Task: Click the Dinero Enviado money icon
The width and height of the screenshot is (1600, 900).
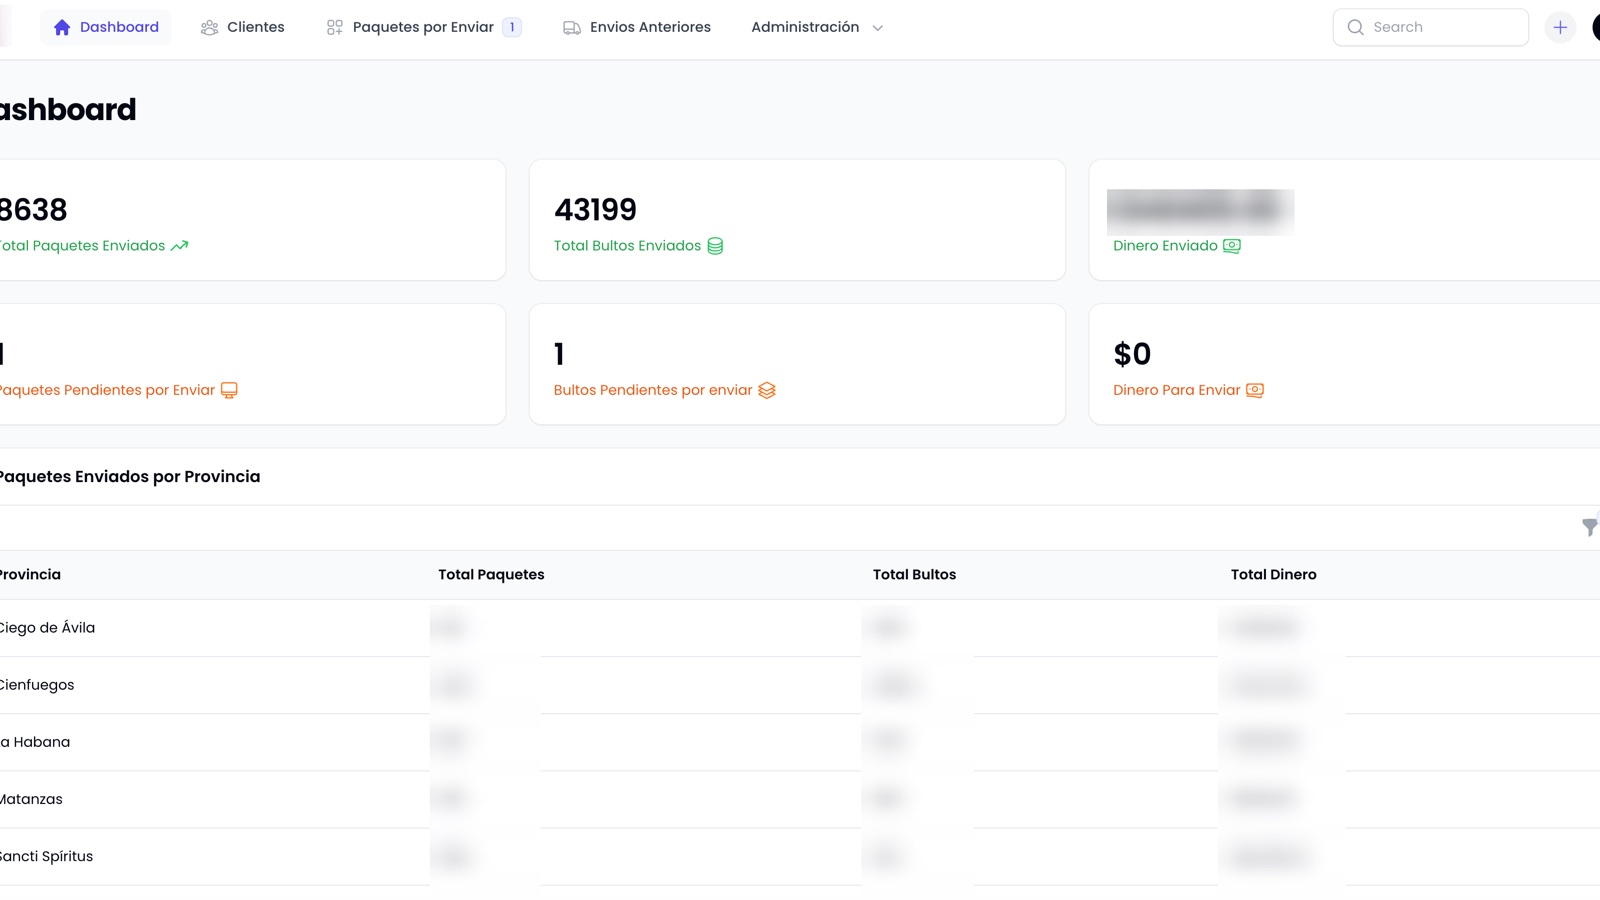Action: (1232, 246)
